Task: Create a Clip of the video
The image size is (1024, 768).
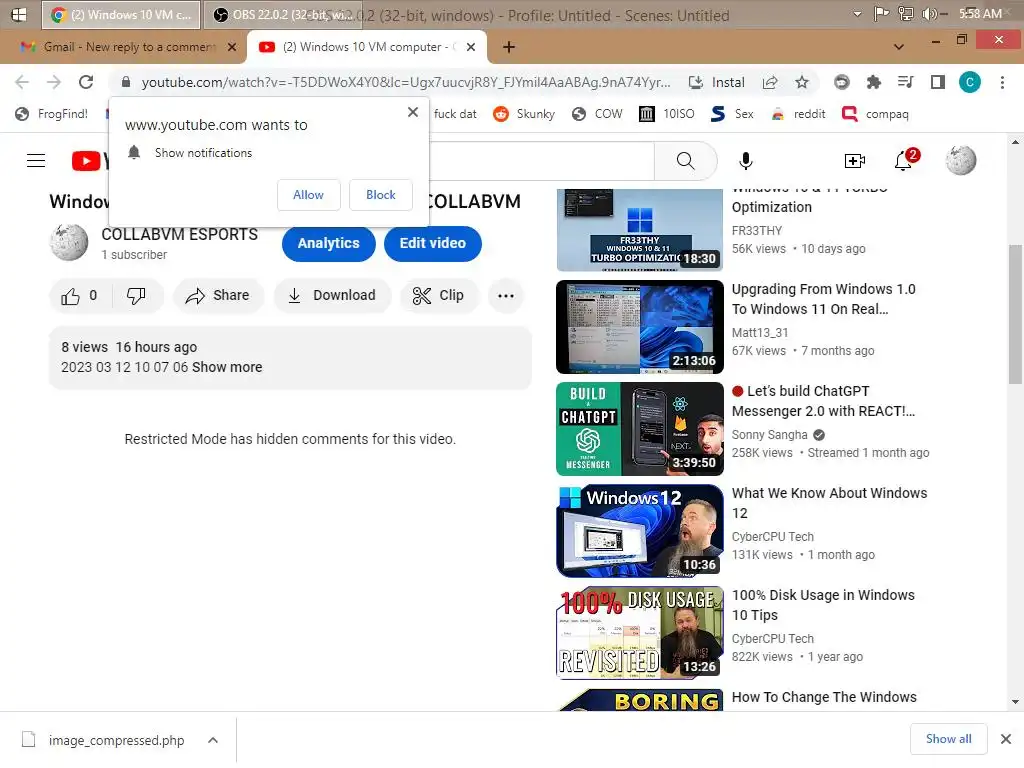Action: (x=438, y=296)
